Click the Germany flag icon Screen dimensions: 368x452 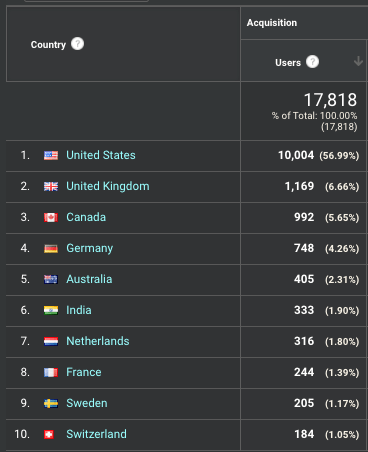51,248
